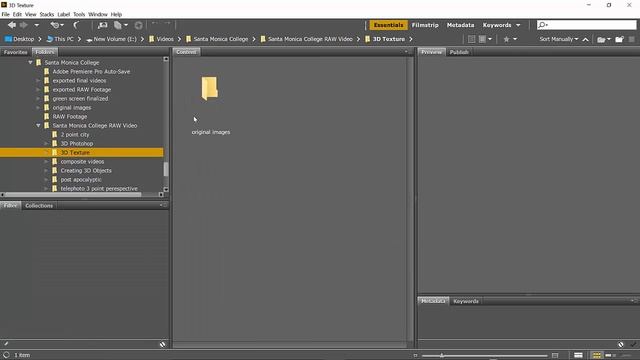The width and height of the screenshot is (640, 360).
Task: Switch to the Content tab
Action: point(186,52)
